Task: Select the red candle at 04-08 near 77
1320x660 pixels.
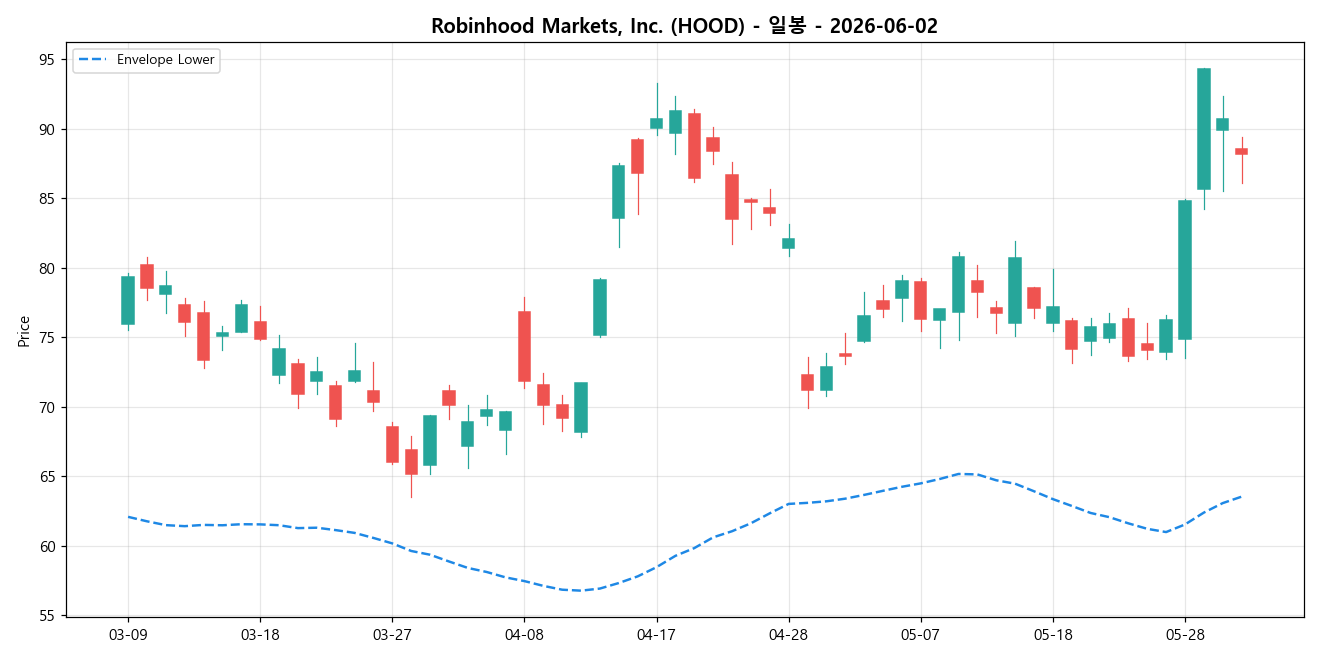Action: [x=524, y=346]
